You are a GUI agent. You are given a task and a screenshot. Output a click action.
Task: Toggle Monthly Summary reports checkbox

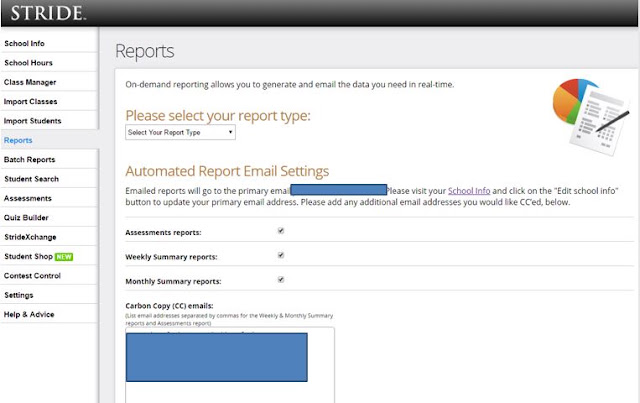pyautogui.click(x=281, y=280)
